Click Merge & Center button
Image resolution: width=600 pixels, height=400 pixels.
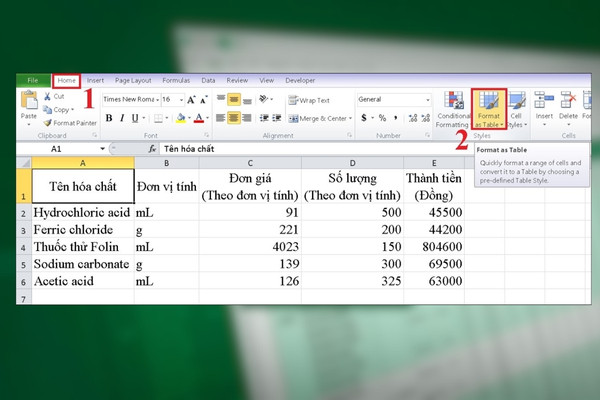coord(318,119)
